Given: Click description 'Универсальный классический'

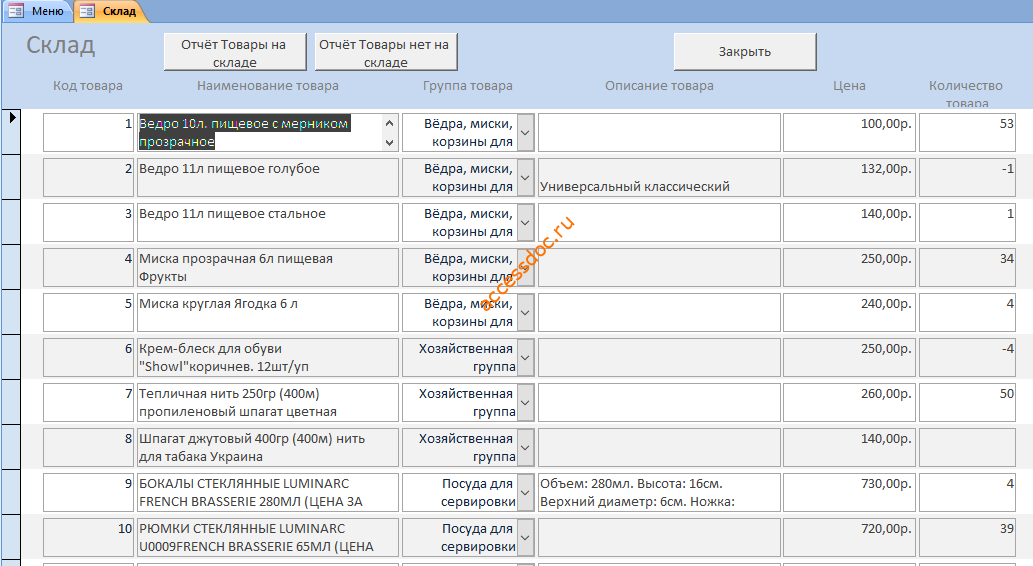Looking at the screenshot, I should pyautogui.click(x=659, y=177).
